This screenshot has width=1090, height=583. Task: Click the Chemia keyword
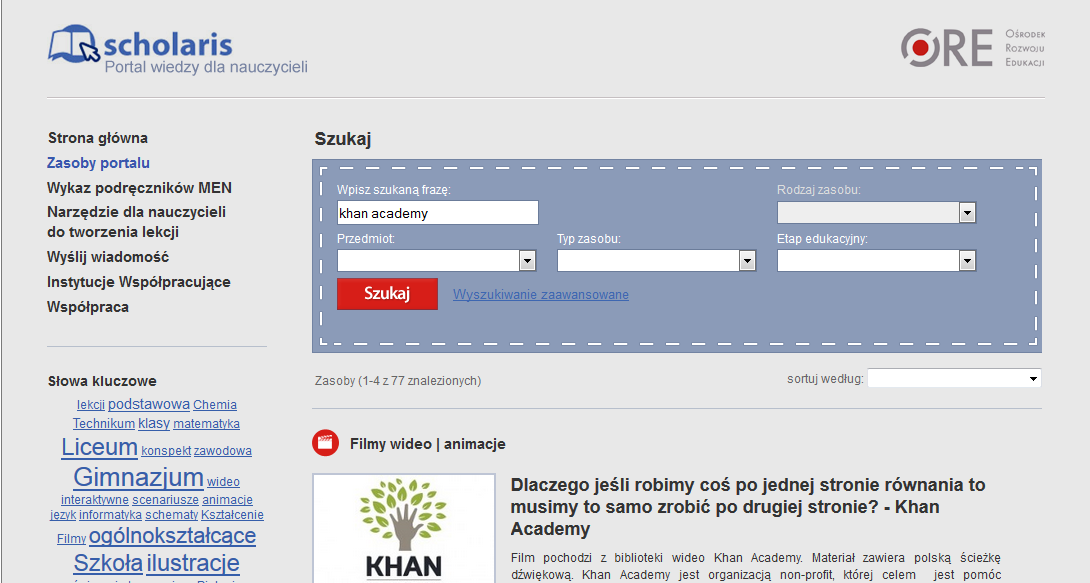(x=215, y=404)
